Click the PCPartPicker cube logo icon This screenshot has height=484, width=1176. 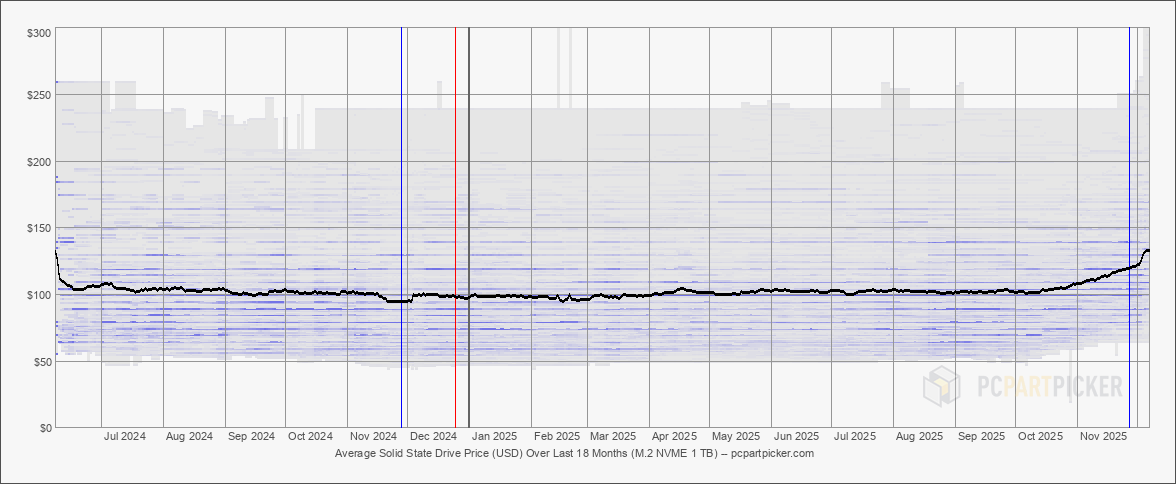click(941, 386)
